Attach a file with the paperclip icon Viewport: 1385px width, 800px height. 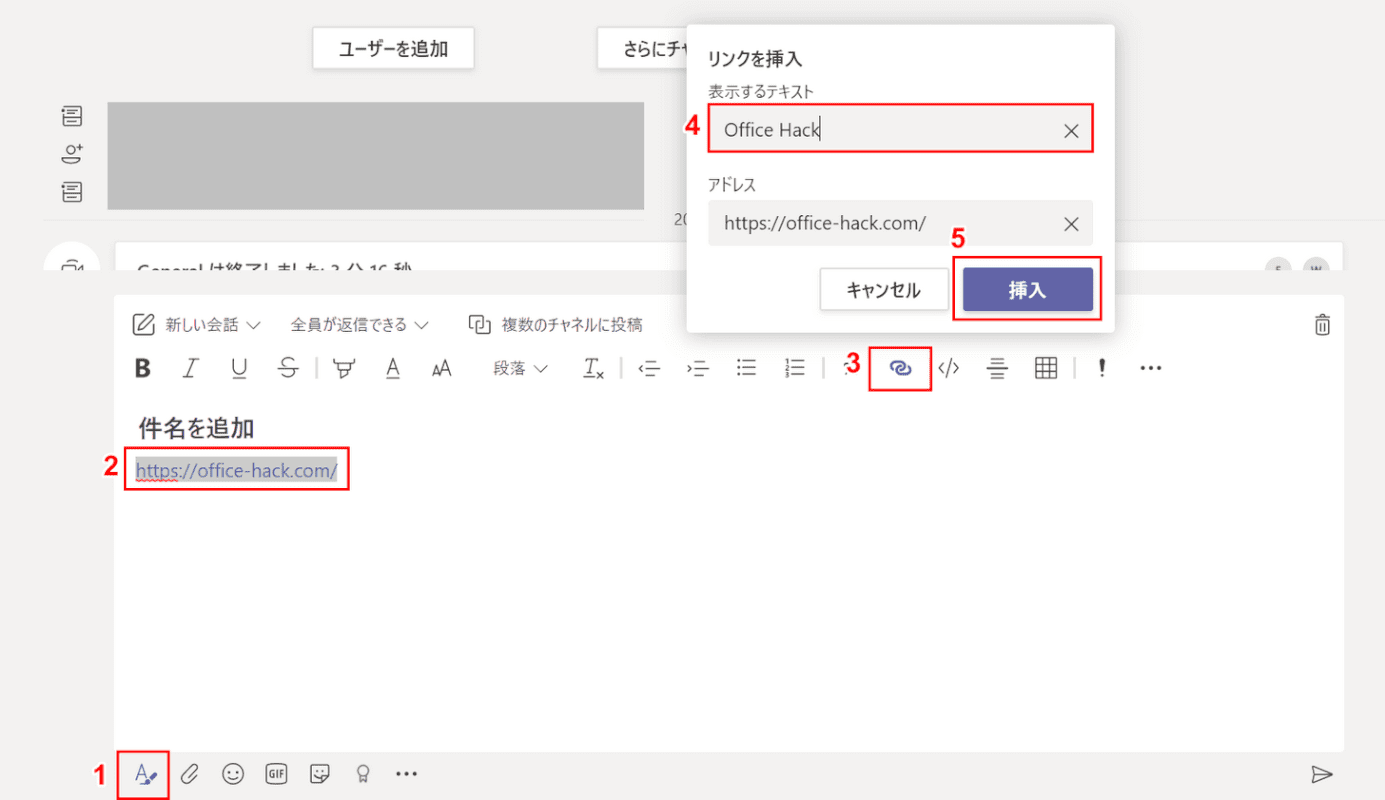pyautogui.click(x=190, y=774)
